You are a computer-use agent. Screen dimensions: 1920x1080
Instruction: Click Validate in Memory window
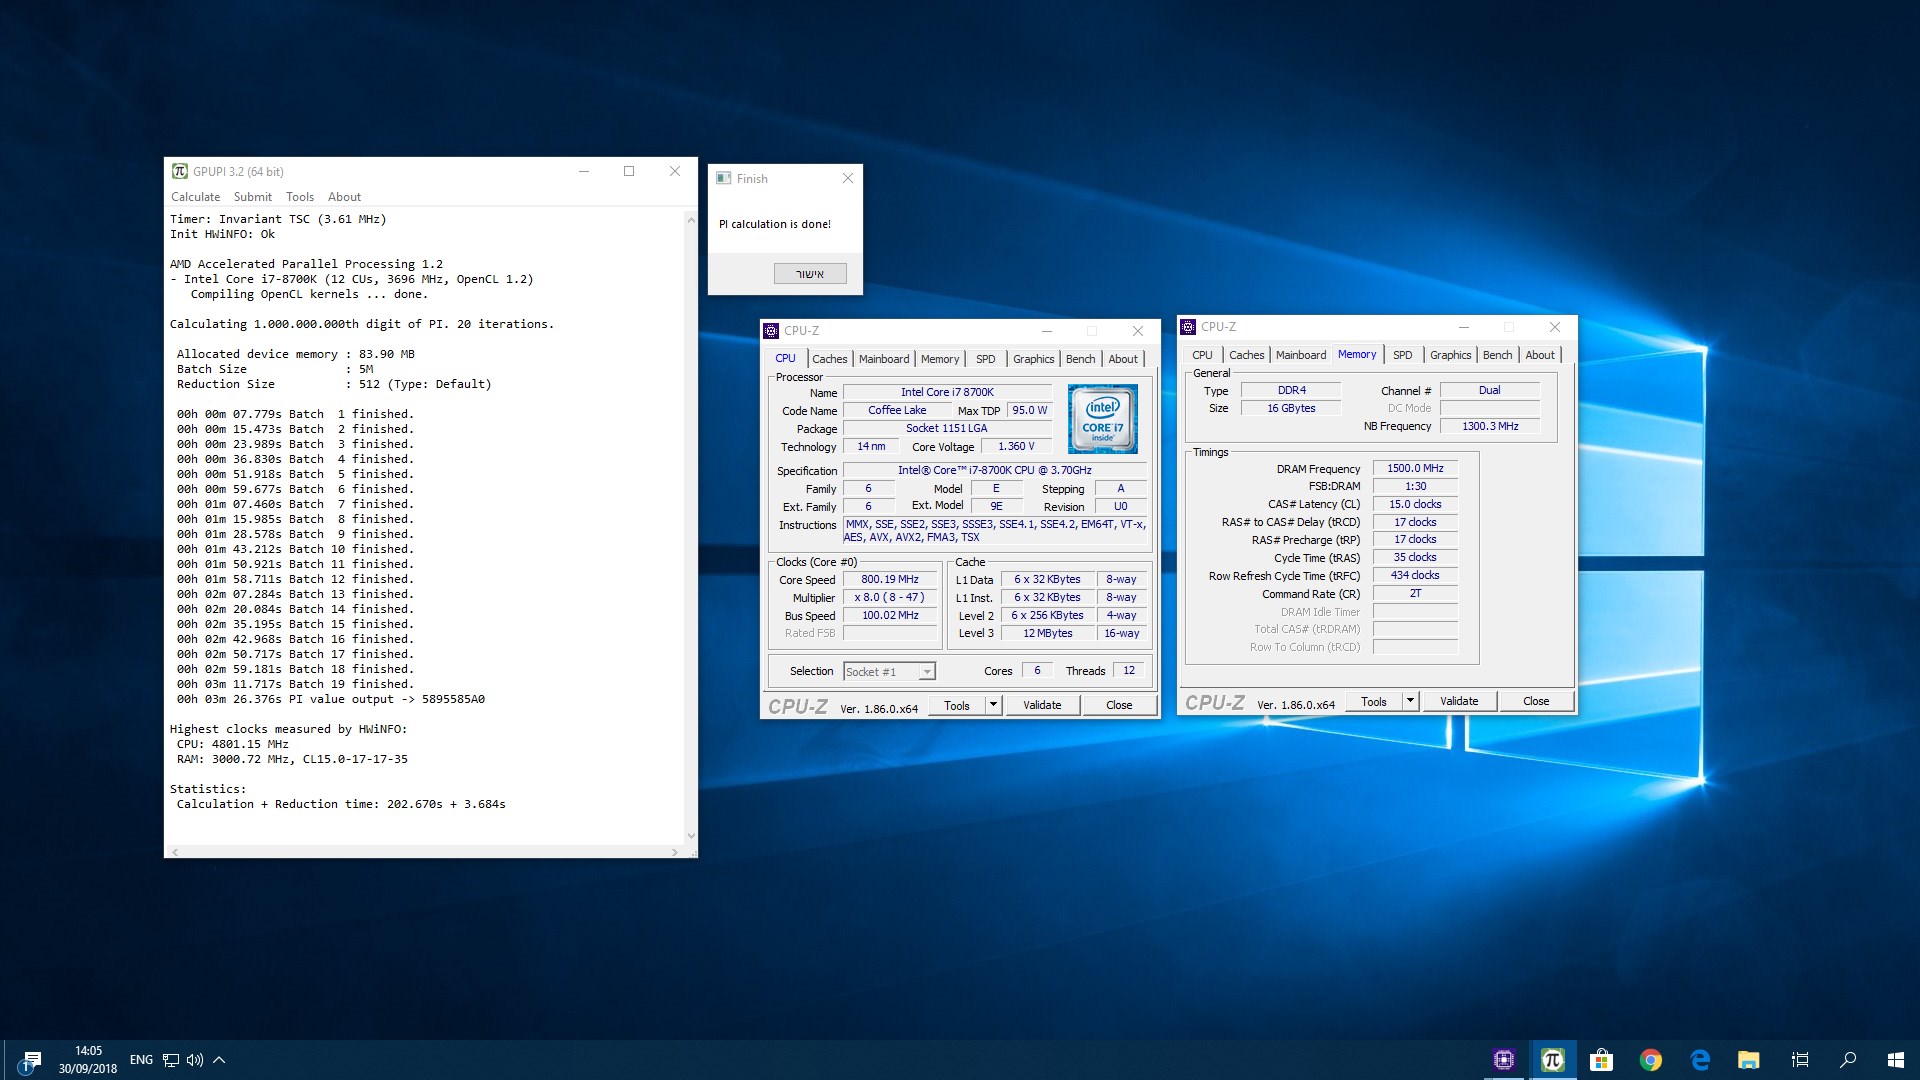click(x=1459, y=701)
